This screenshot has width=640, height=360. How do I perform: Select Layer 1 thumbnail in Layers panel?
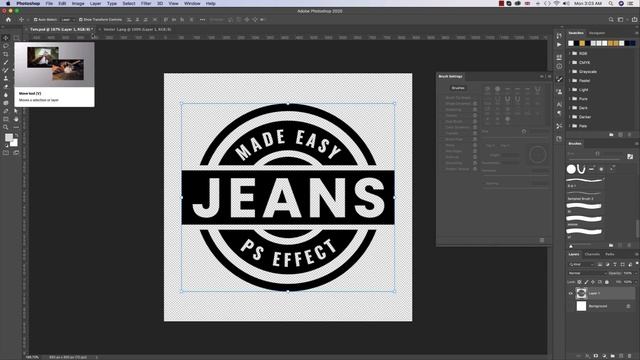581,293
